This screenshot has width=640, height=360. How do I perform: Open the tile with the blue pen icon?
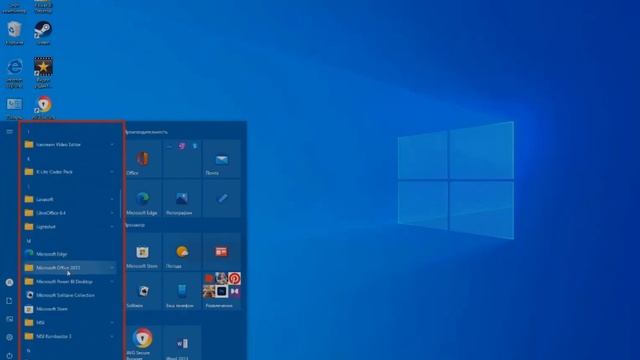pos(222,199)
